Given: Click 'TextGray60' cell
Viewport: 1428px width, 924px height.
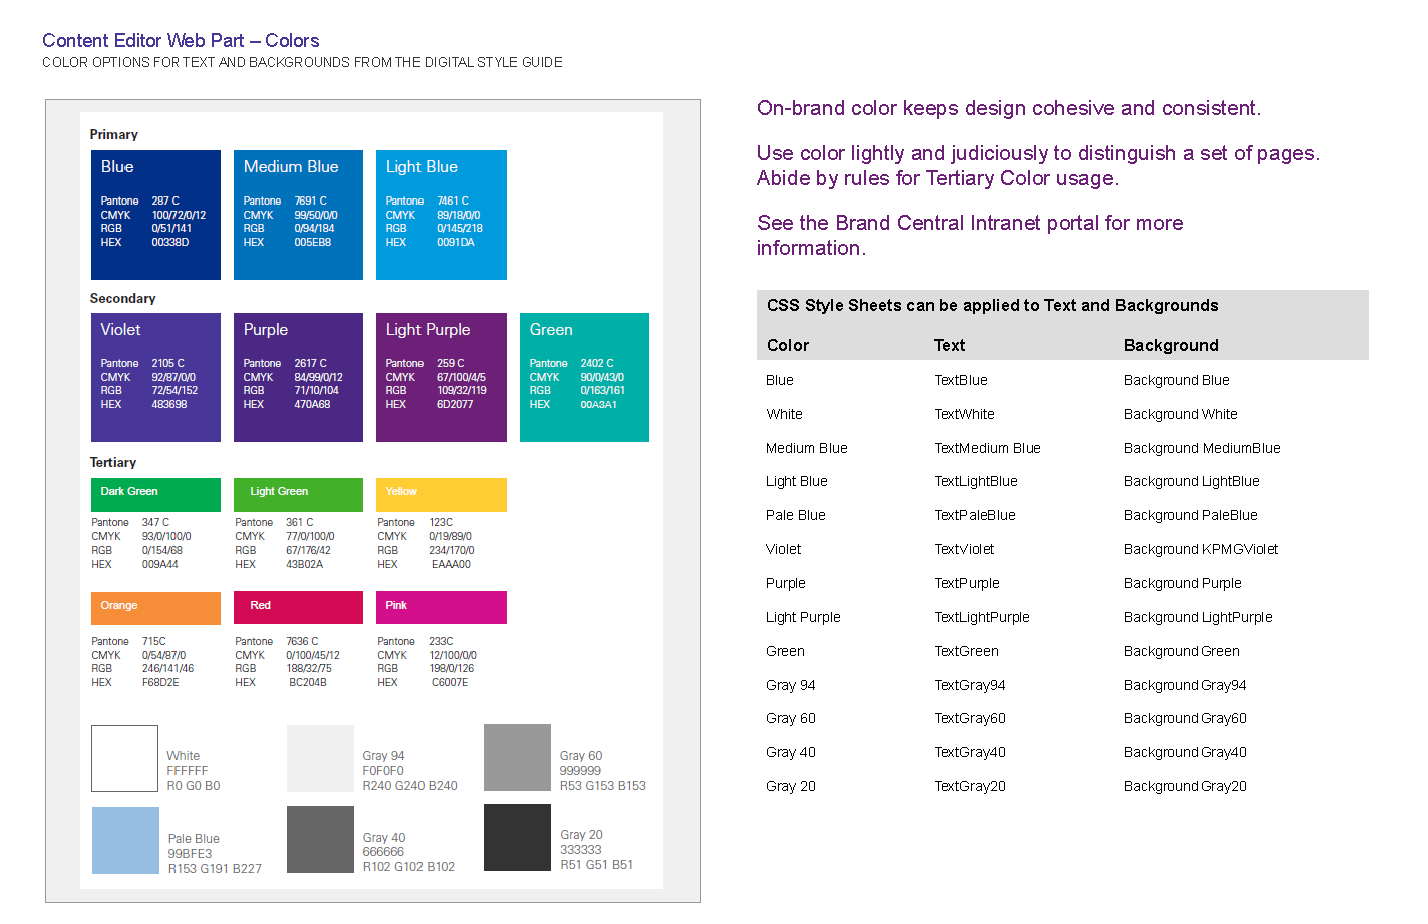Looking at the screenshot, I should point(970,719).
